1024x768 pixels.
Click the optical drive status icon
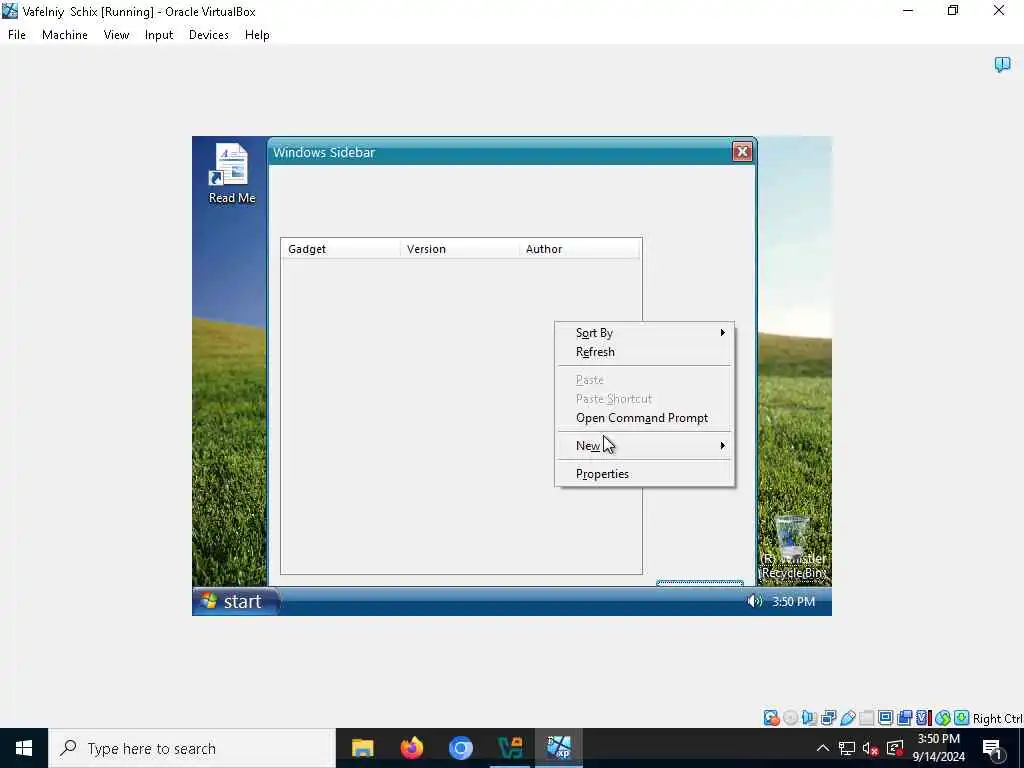(x=790, y=718)
